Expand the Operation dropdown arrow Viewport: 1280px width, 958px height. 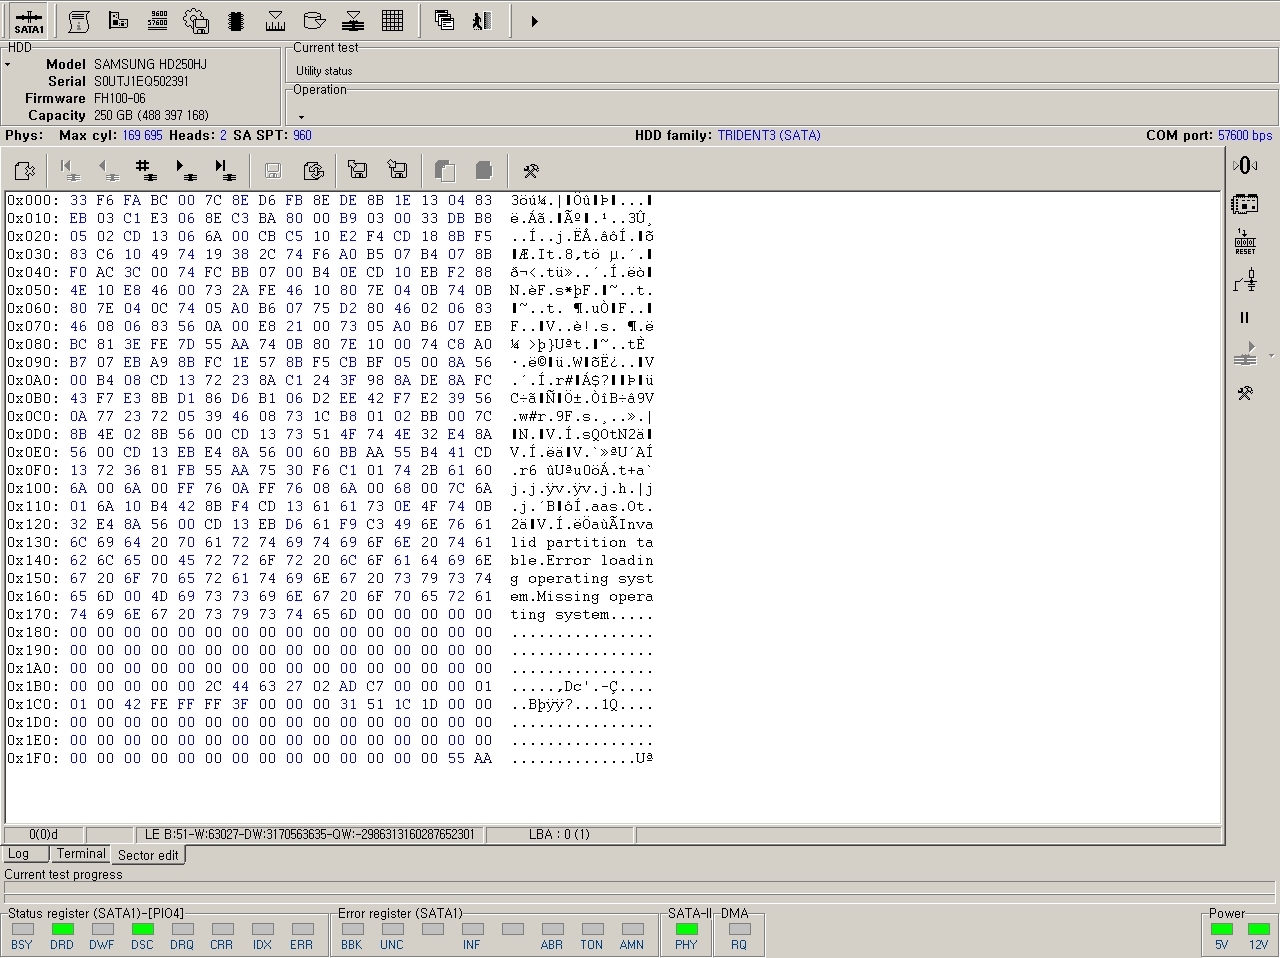coord(301,117)
